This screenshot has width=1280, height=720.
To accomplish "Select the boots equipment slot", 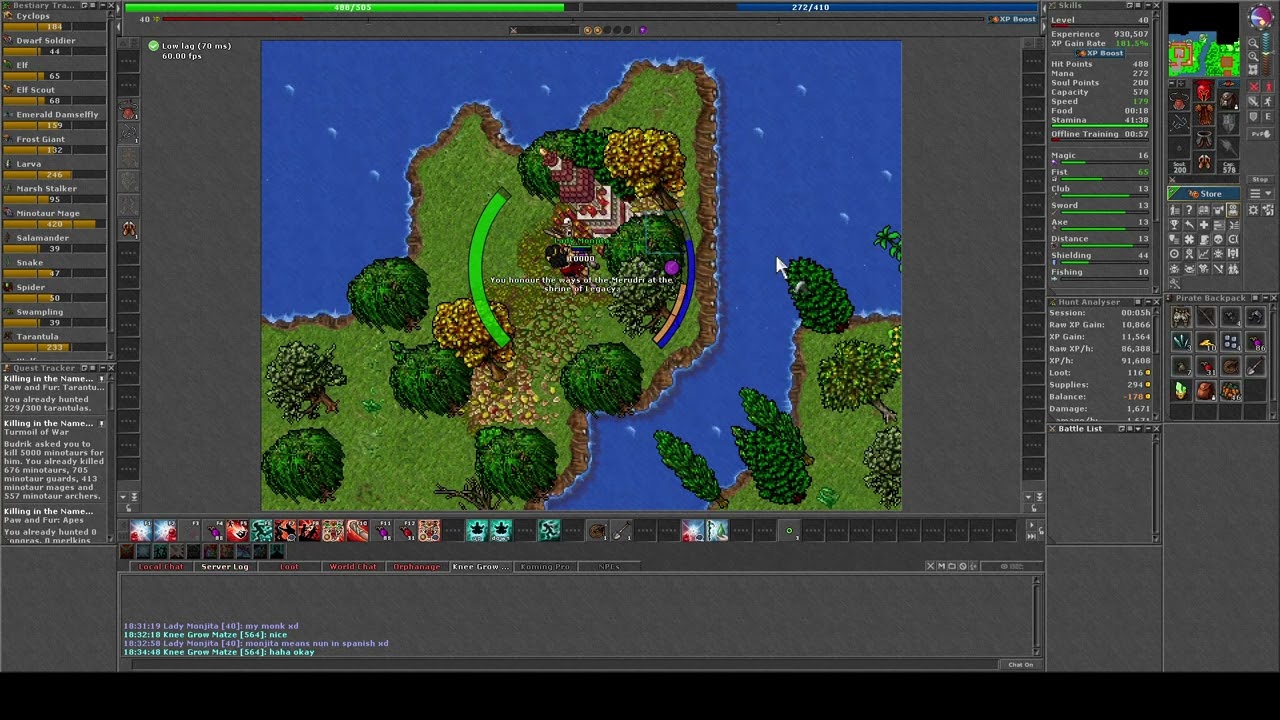I will pyautogui.click(x=1204, y=161).
